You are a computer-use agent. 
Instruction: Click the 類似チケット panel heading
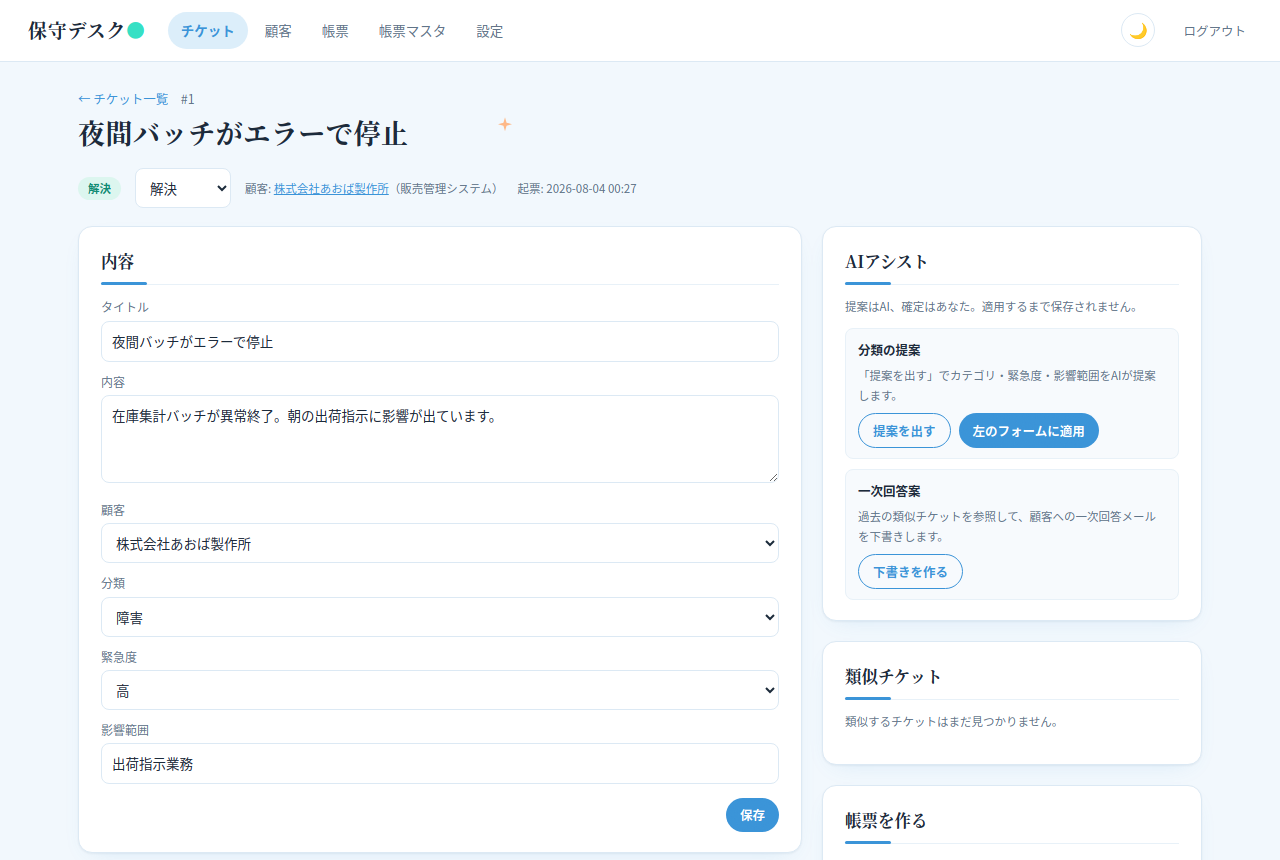[x=894, y=676]
